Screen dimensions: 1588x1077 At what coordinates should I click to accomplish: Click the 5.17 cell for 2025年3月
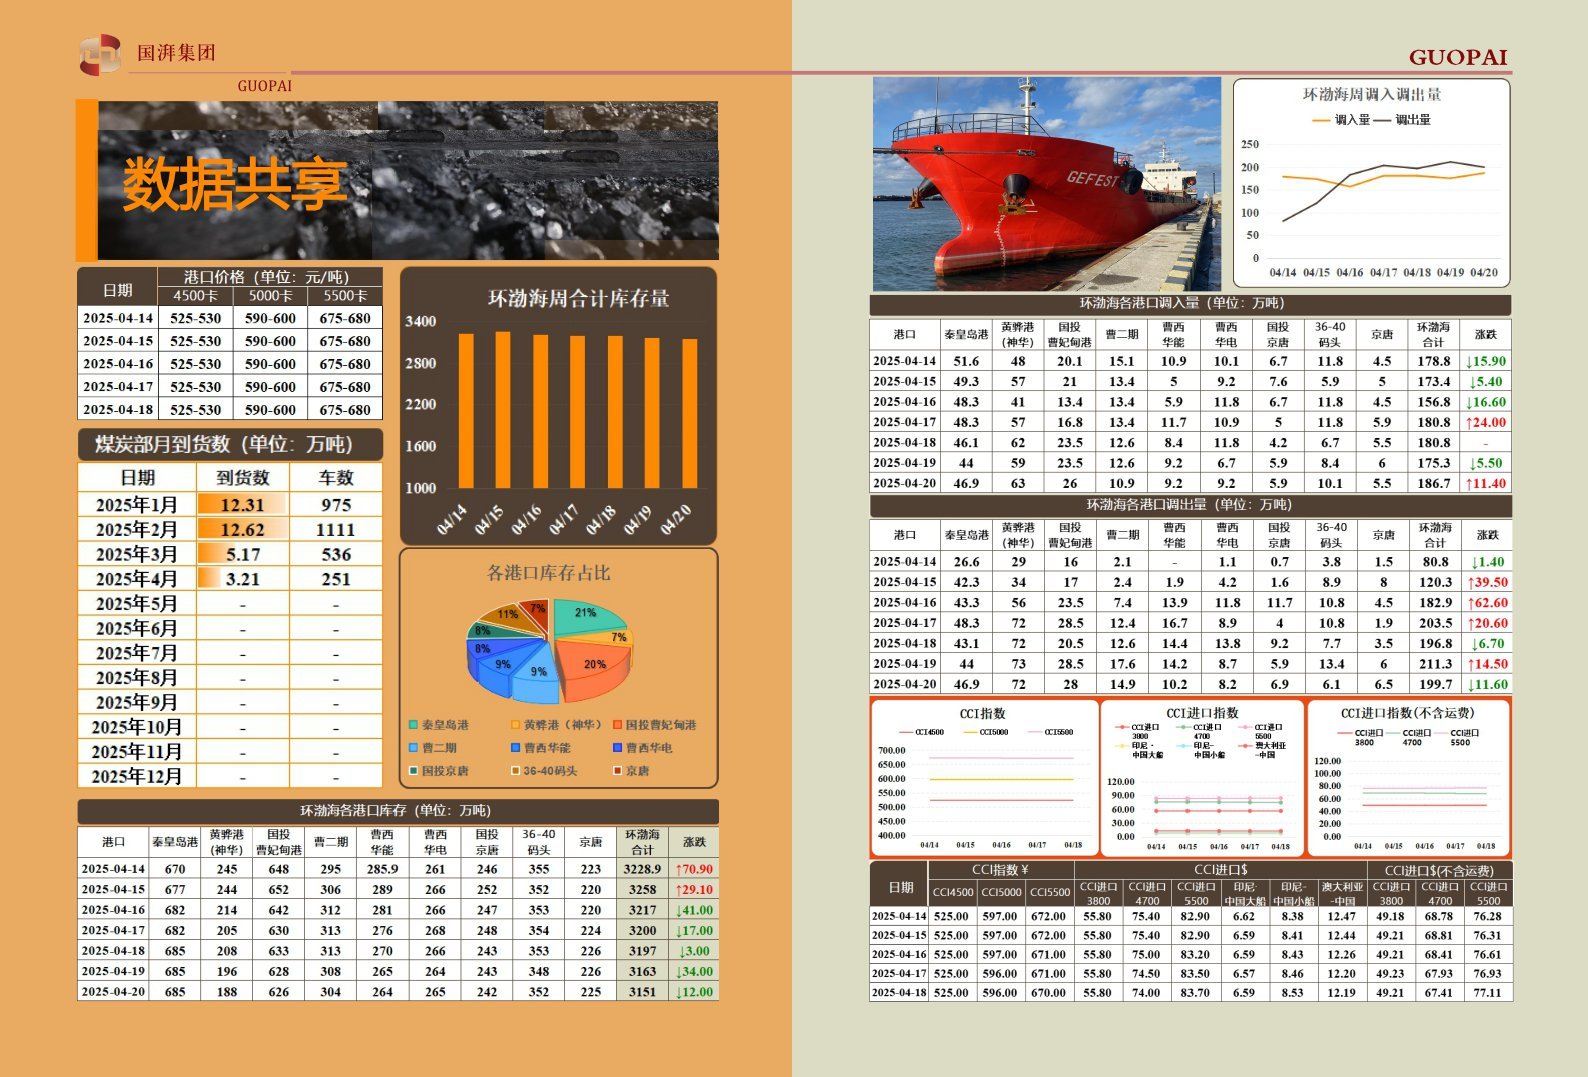click(242, 554)
